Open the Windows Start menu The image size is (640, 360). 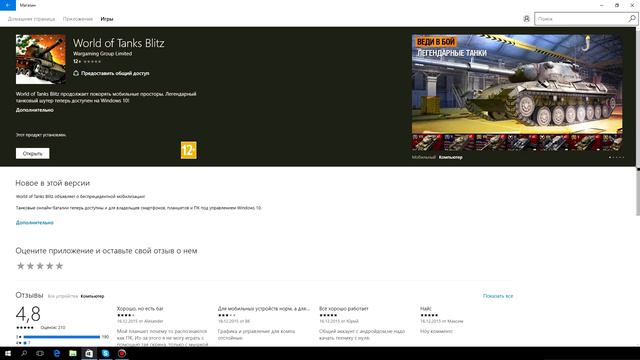click(8, 353)
